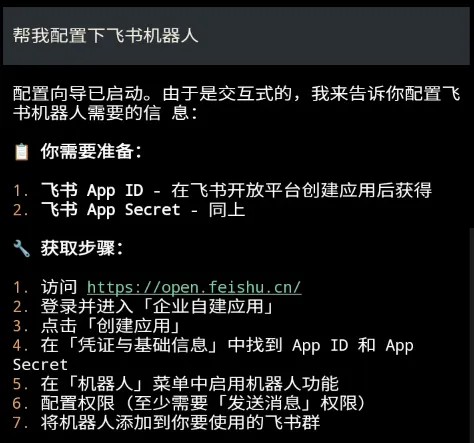
Task: Click step 6 配置权限 line
Action: [190, 403]
